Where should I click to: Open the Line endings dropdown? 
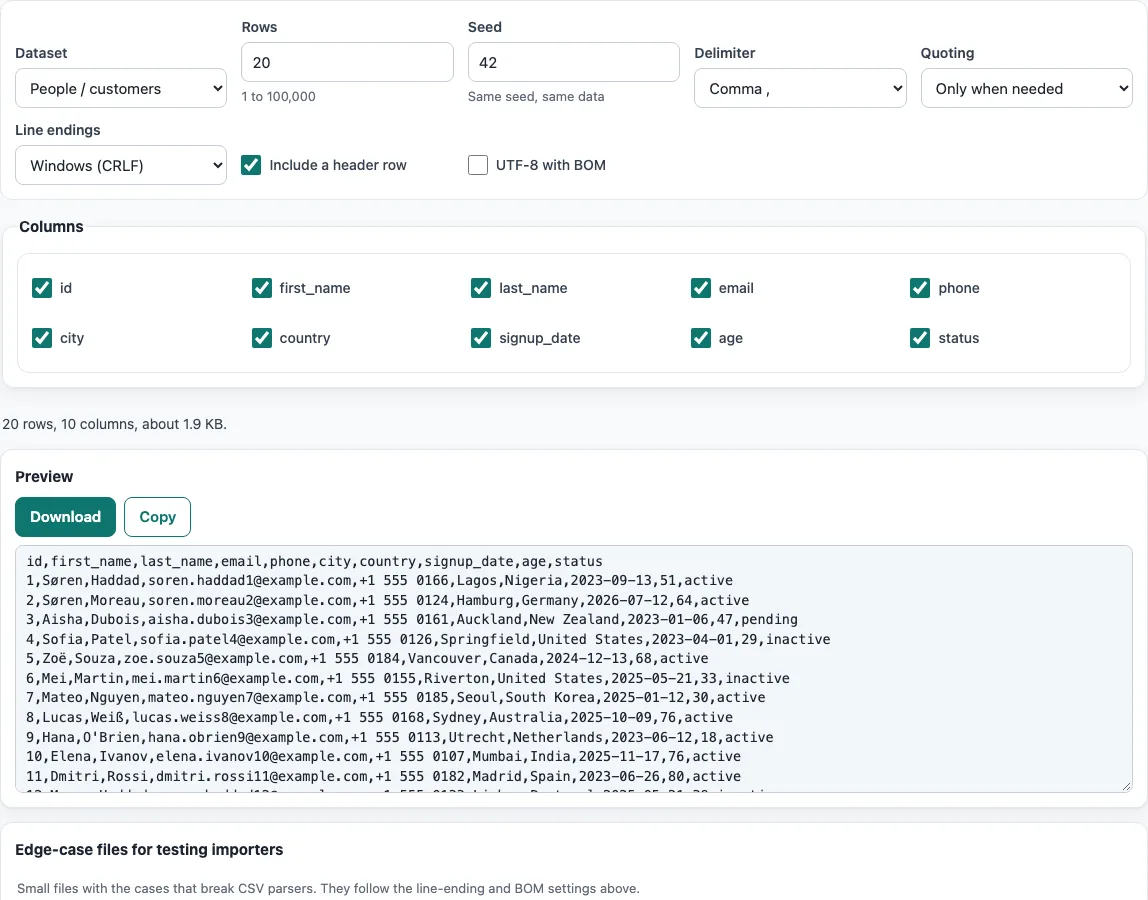121,166
